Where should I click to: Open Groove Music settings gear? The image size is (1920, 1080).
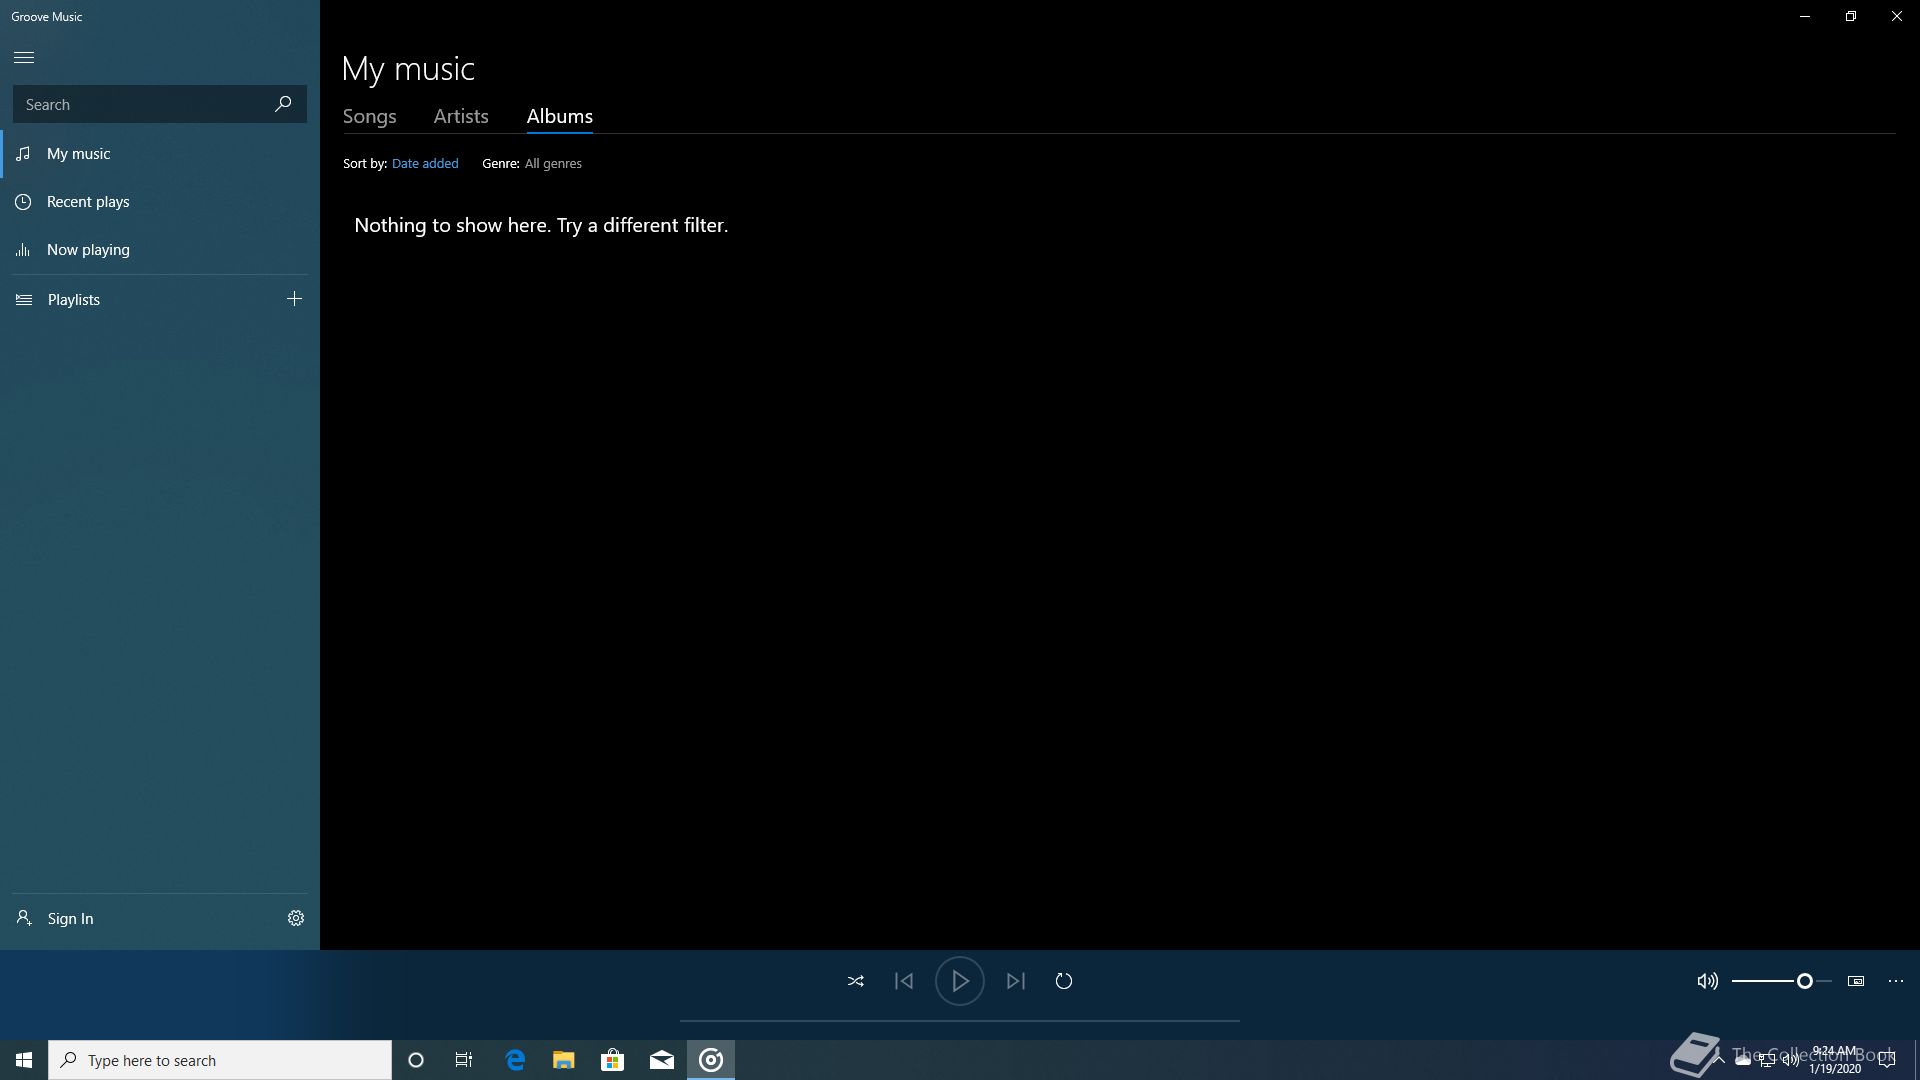click(296, 918)
